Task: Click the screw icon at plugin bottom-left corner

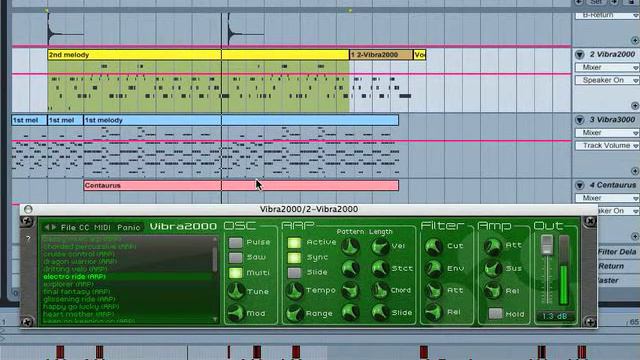Action: click(27, 322)
